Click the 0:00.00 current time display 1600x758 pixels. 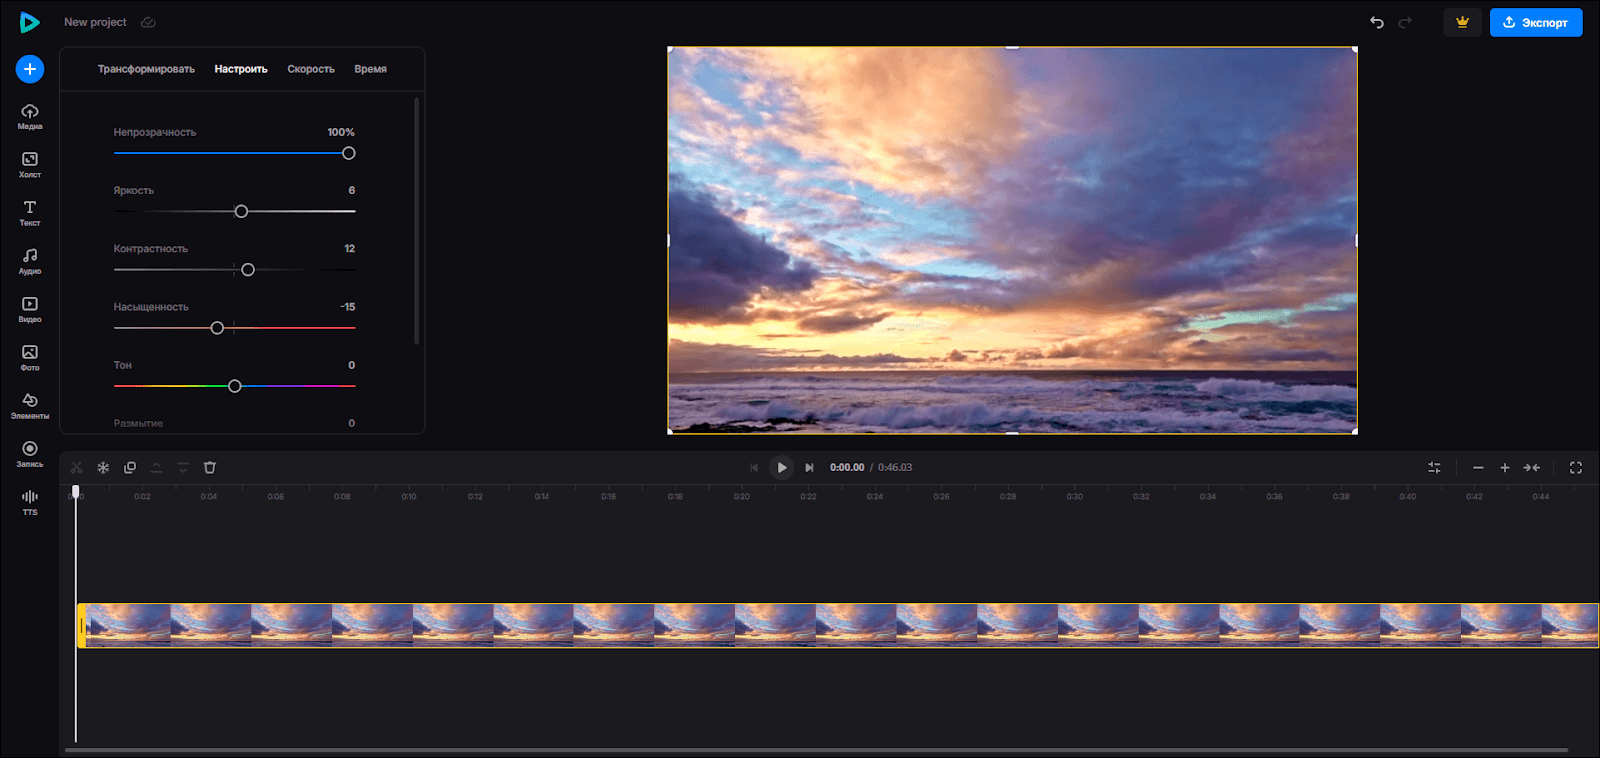coord(847,467)
